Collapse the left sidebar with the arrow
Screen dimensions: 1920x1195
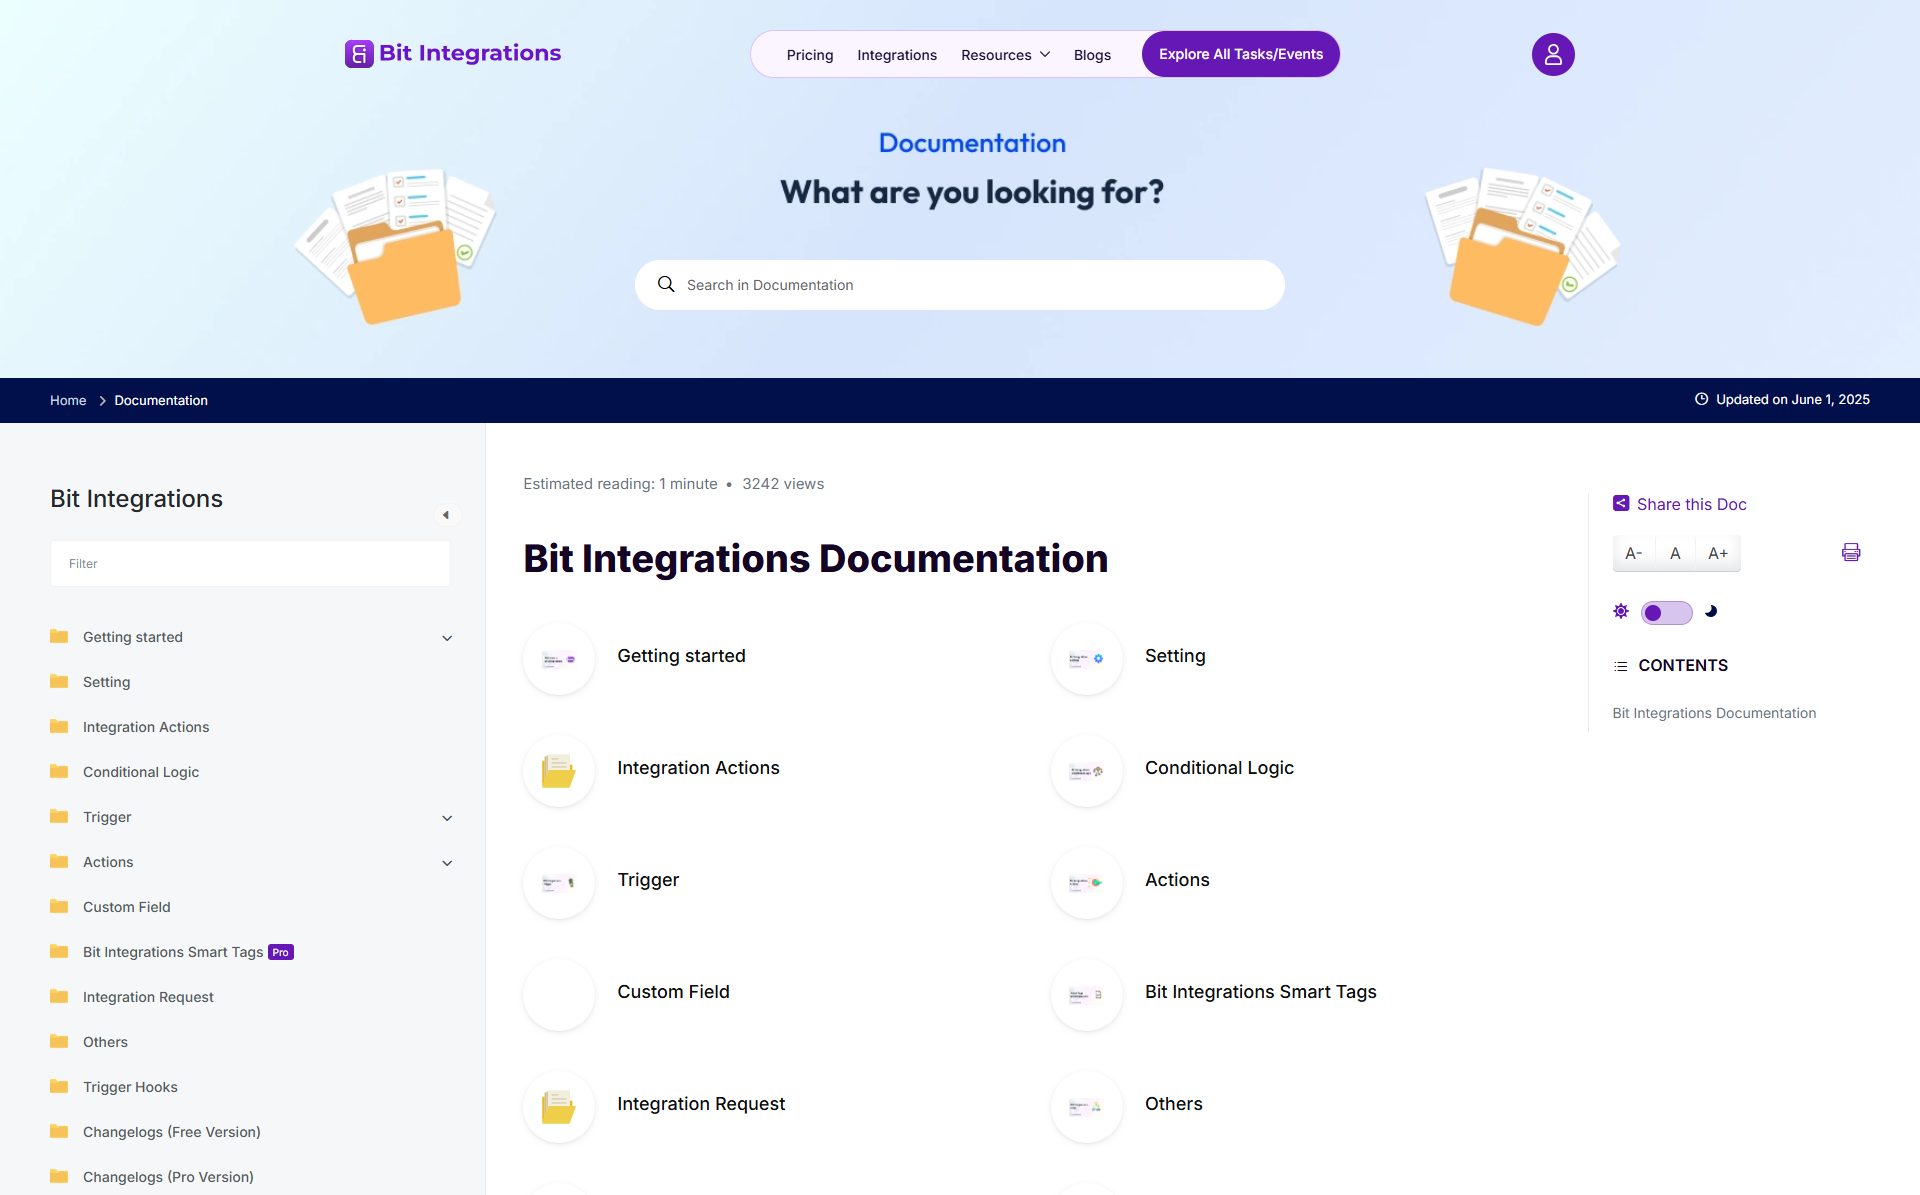point(446,515)
